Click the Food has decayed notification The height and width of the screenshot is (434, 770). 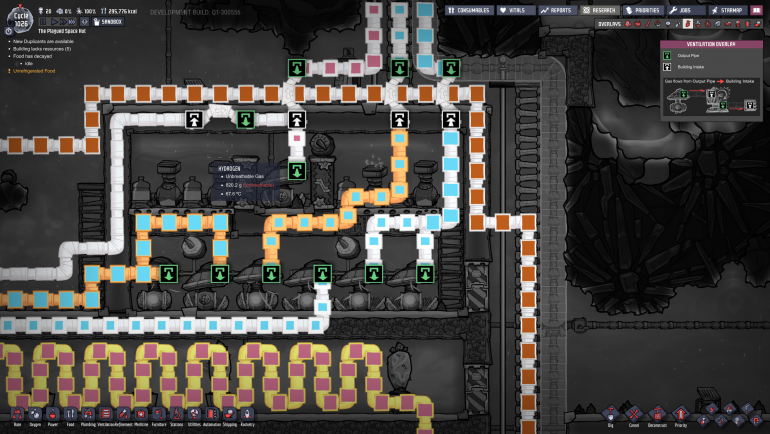click(x=32, y=56)
